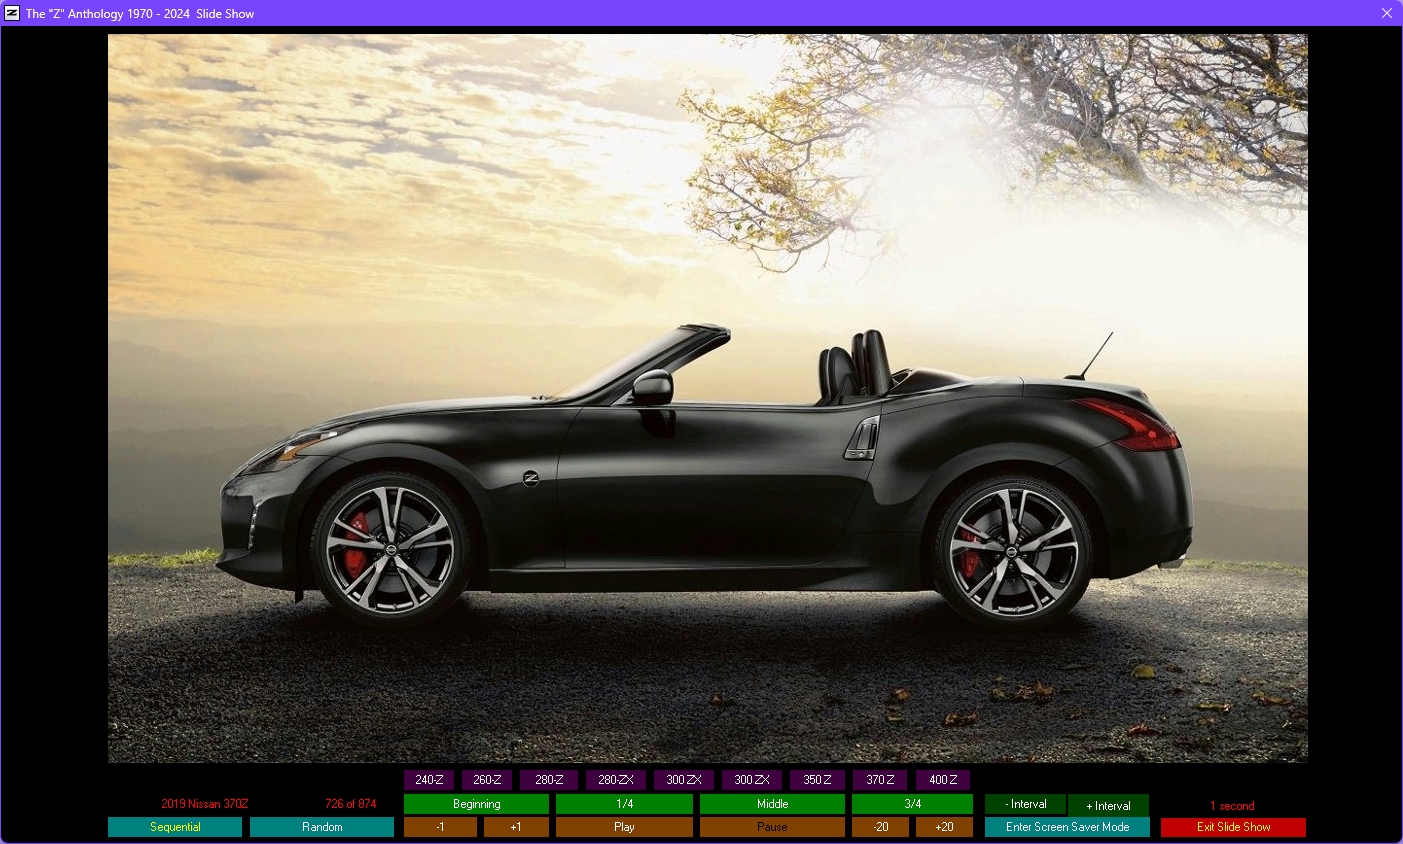The width and height of the screenshot is (1403, 844).
Task: Select Random playback mode
Action: point(322,827)
